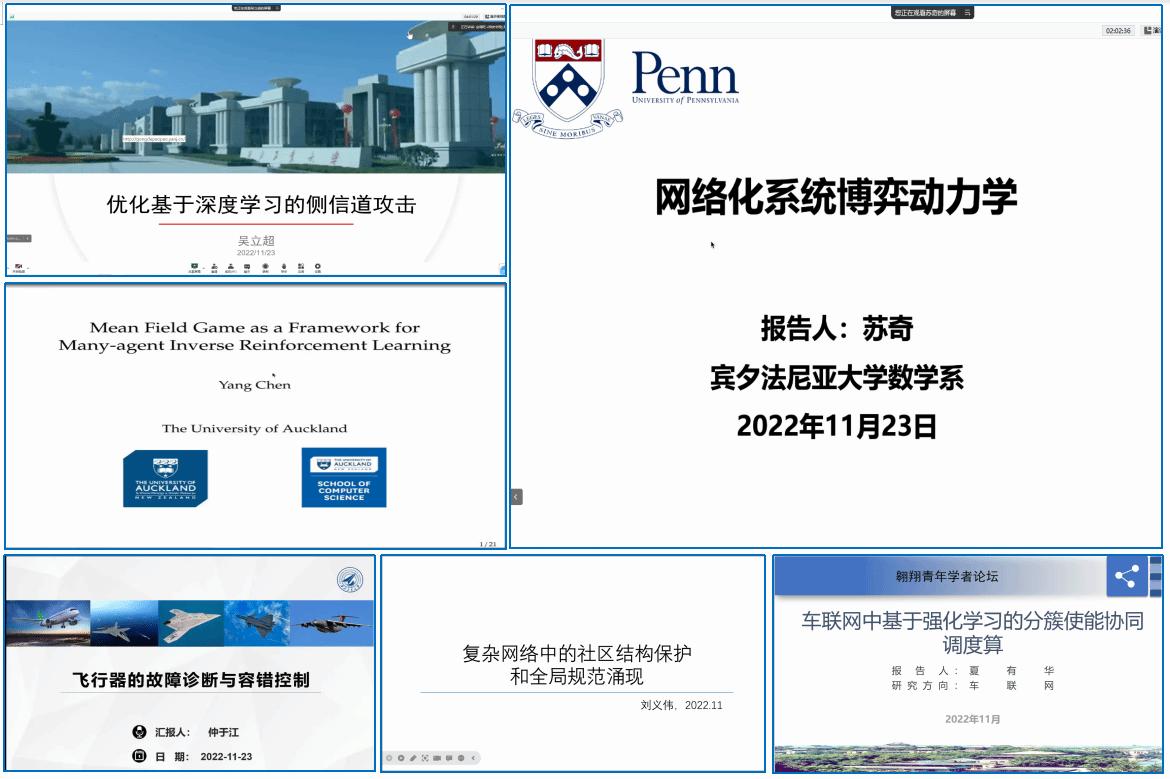This screenshot has width=1170, height=779.
Task: Click the meeting timer showing 02:02:36
Action: click(1118, 31)
